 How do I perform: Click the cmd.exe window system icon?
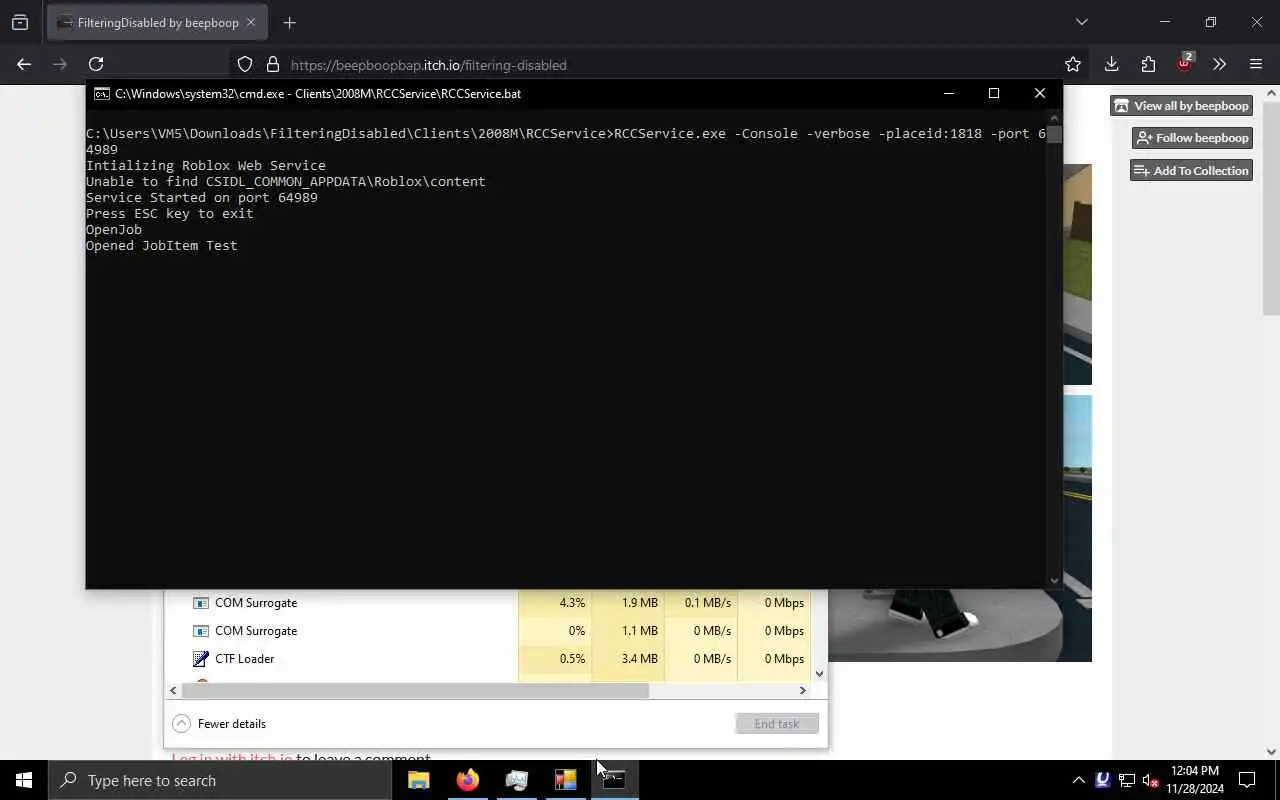(102, 93)
